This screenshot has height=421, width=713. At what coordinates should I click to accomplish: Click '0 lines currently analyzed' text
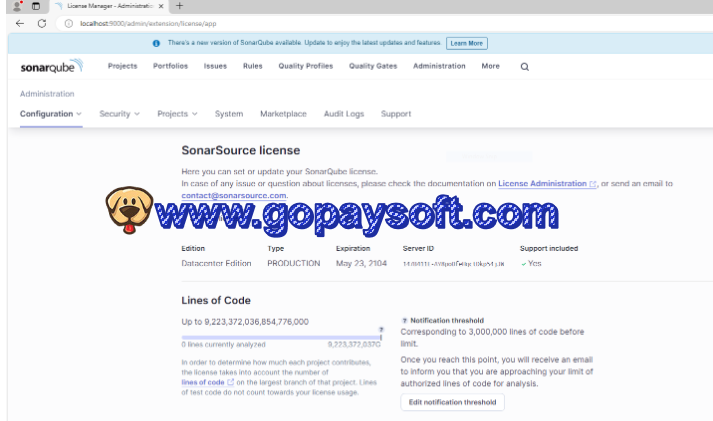click(223, 345)
